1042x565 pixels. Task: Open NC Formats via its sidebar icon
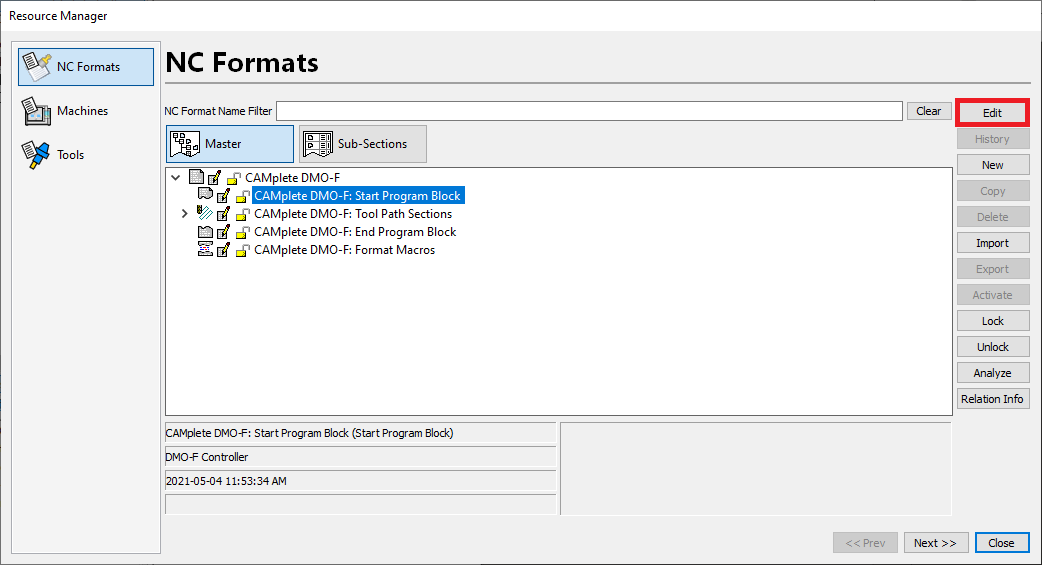coord(37,66)
